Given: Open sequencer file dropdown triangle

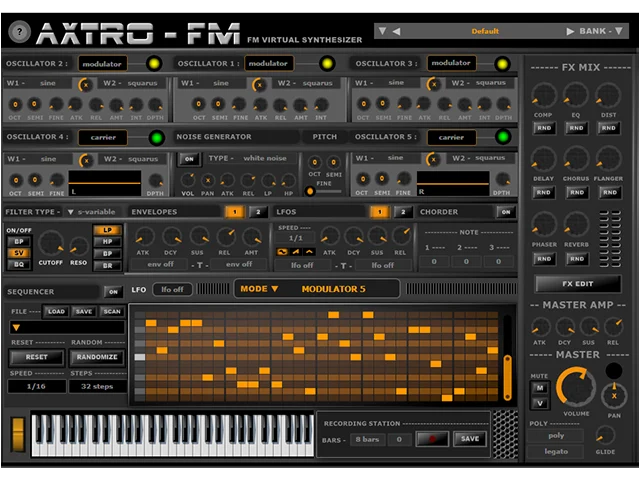Looking at the screenshot, I should (x=16, y=328).
